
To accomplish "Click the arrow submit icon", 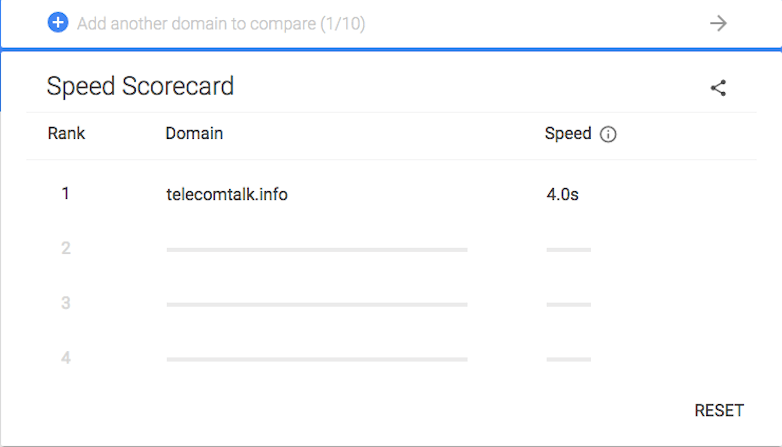I will [x=718, y=23].
